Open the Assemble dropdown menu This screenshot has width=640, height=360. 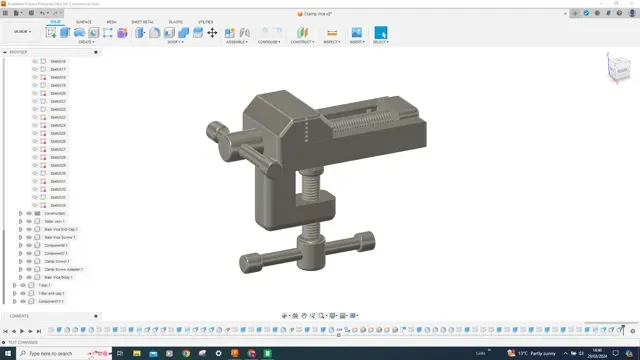[237, 42]
